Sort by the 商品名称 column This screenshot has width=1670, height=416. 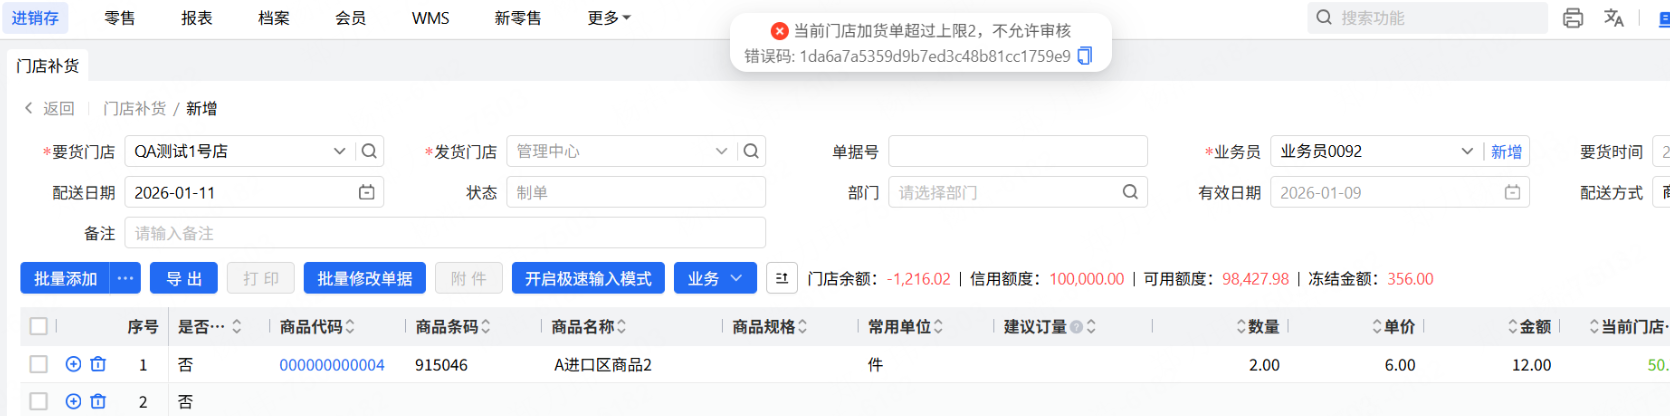[x=621, y=326]
